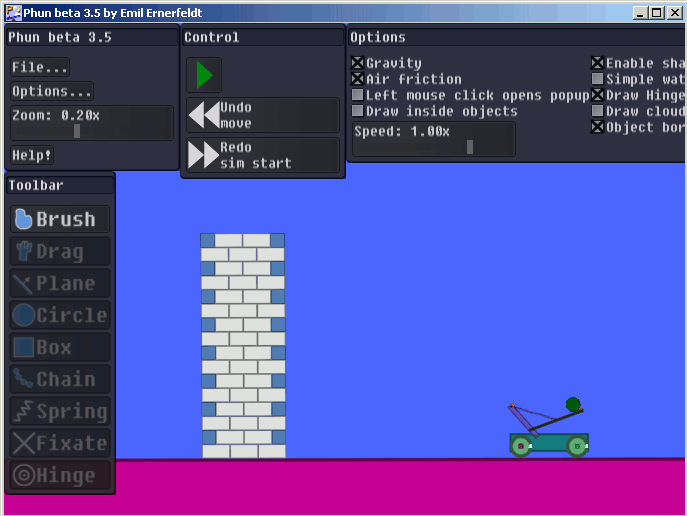Select the Drag tool
The height and width of the screenshot is (516, 687).
(x=60, y=251)
